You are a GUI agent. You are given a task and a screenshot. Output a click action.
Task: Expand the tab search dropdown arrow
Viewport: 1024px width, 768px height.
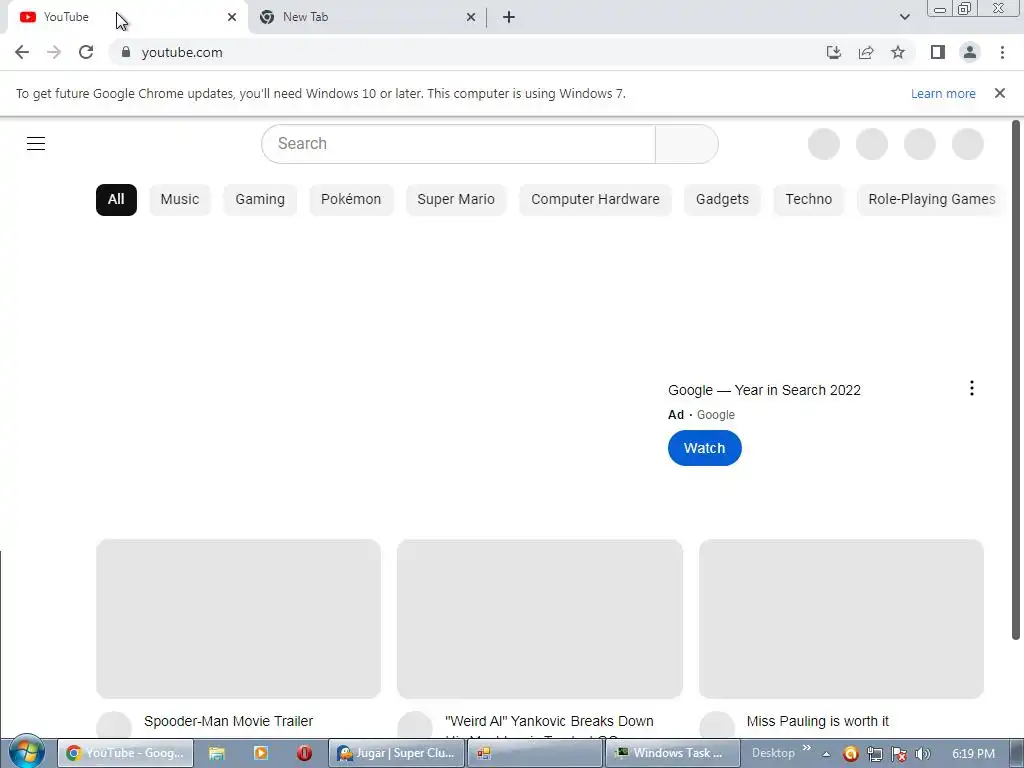[904, 17]
